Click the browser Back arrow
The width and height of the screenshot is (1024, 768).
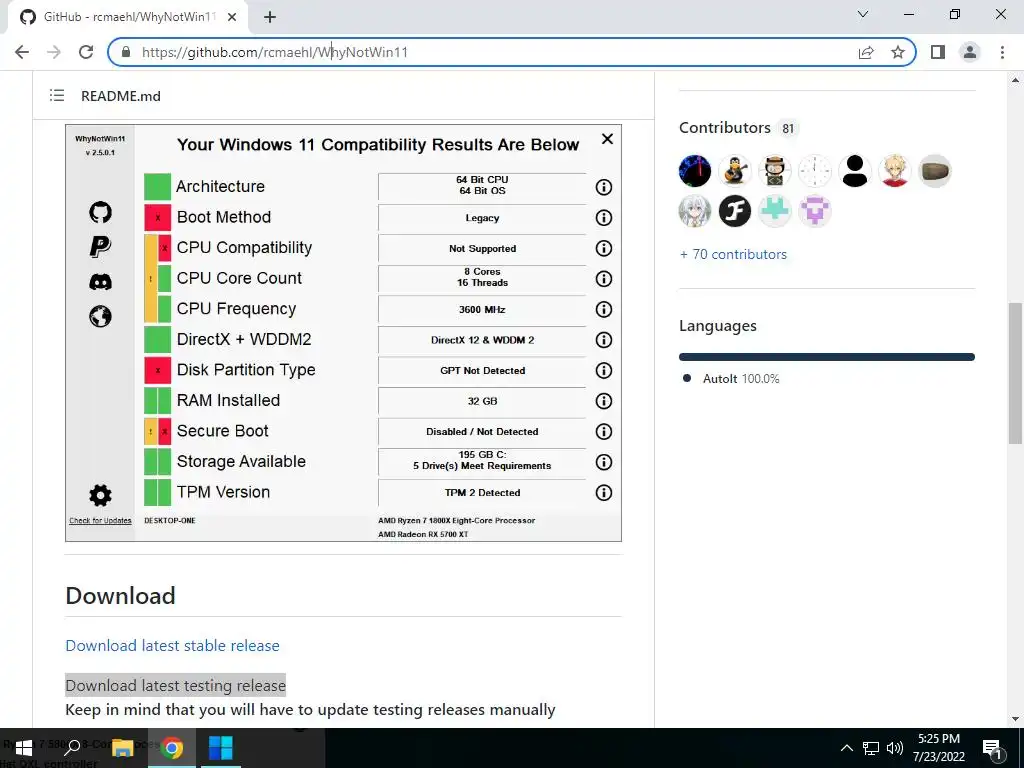pos(22,52)
